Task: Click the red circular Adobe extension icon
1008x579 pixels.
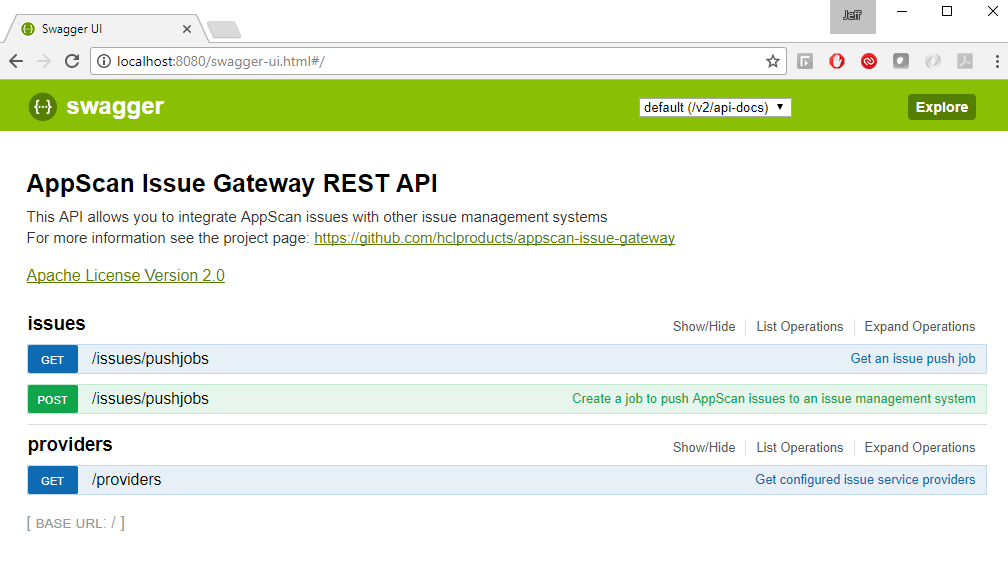Action: click(x=868, y=61)
